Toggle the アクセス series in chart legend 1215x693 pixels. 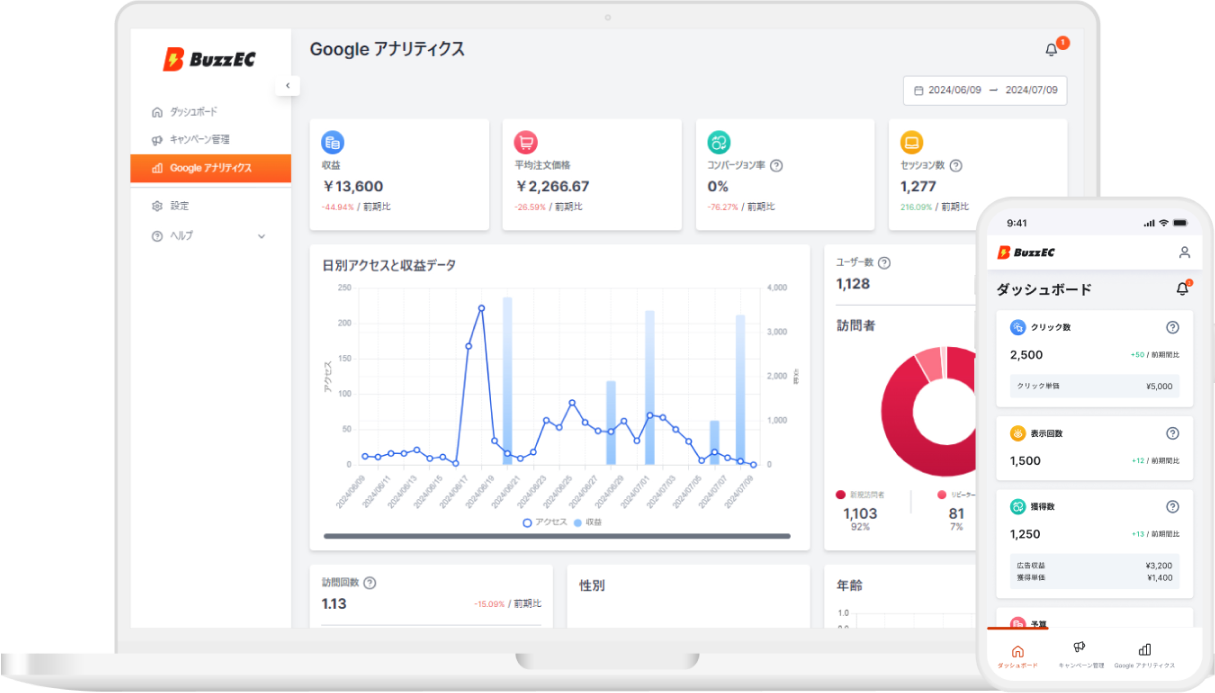tap(544, 522)
